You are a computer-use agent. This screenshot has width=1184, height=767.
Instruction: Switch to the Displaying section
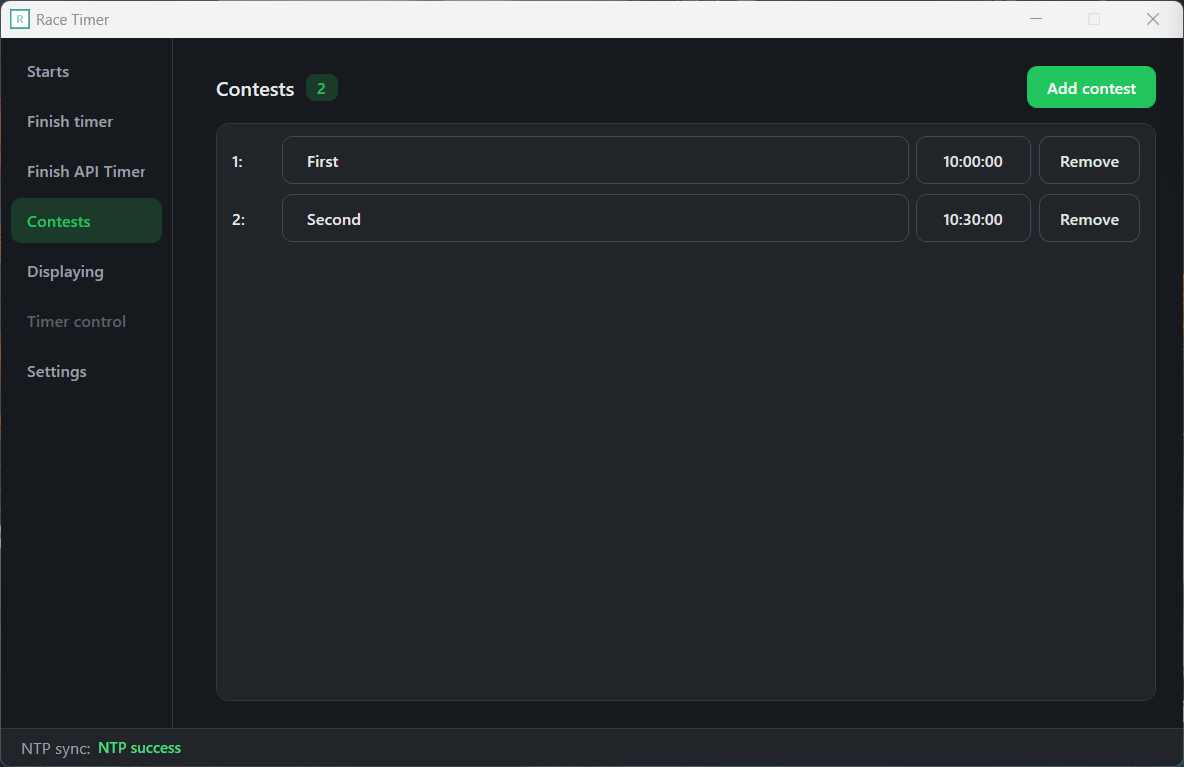(86, 271)
